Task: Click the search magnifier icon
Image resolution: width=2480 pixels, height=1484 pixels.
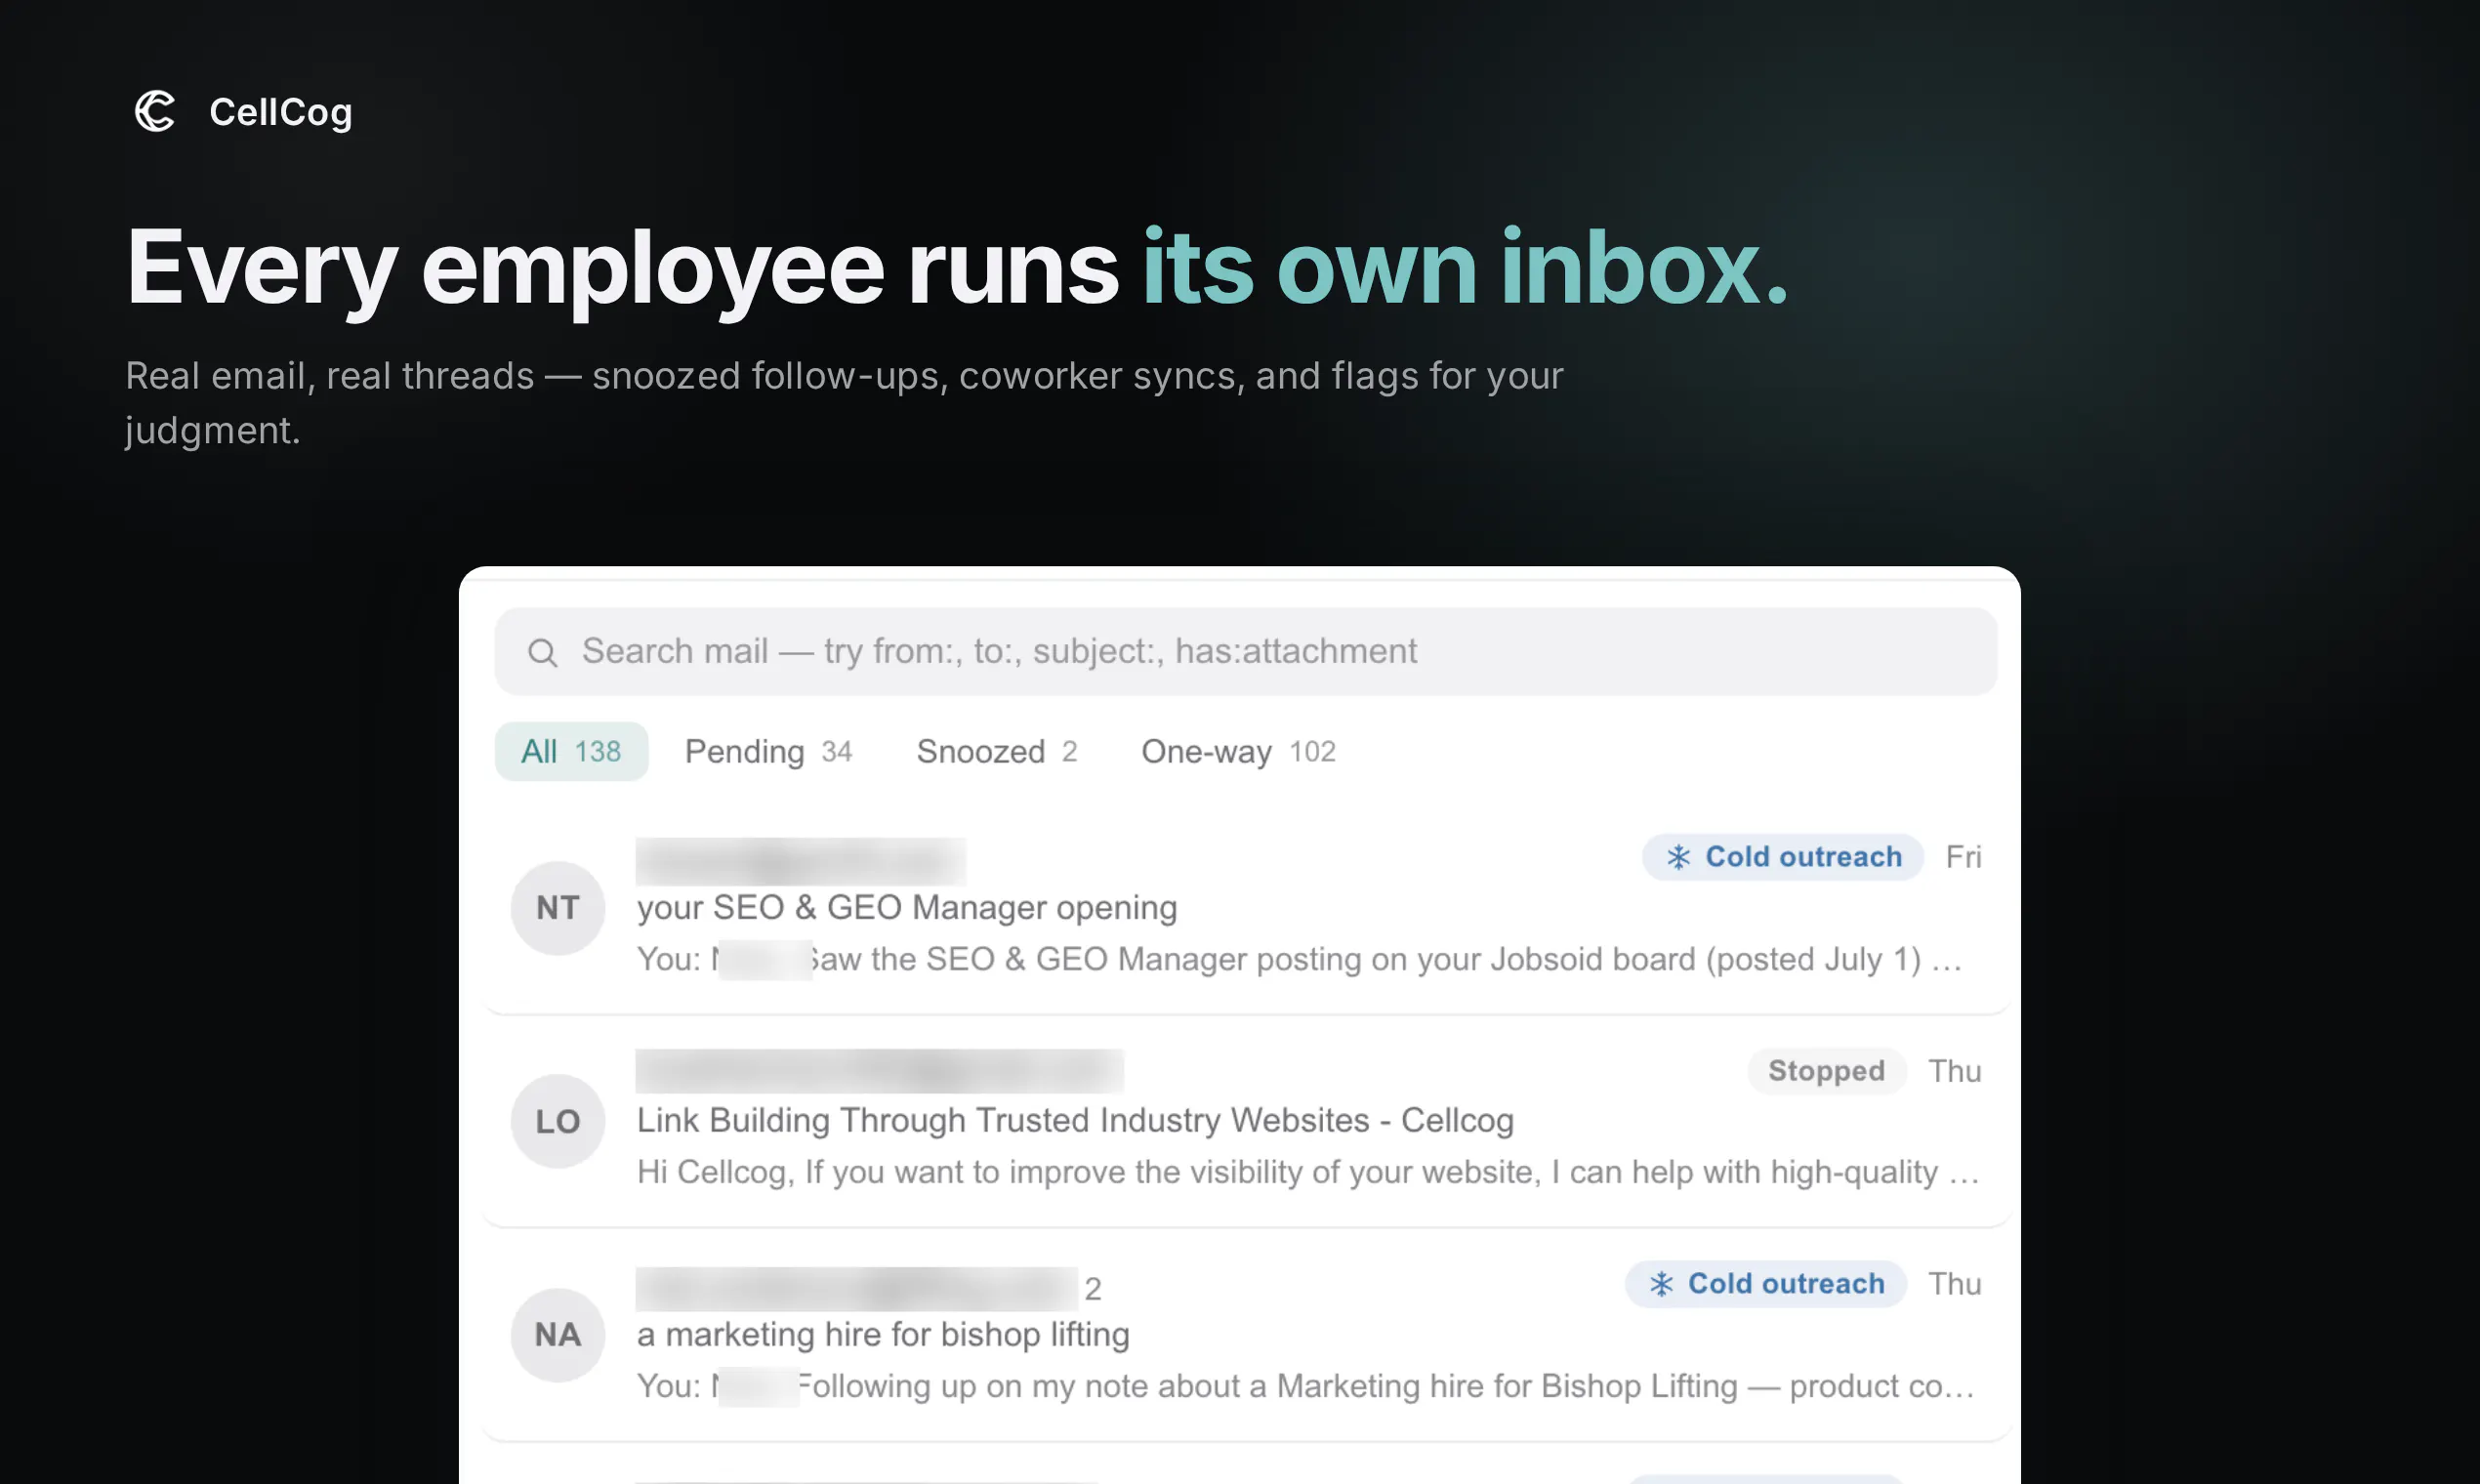Action: [543, 653]
